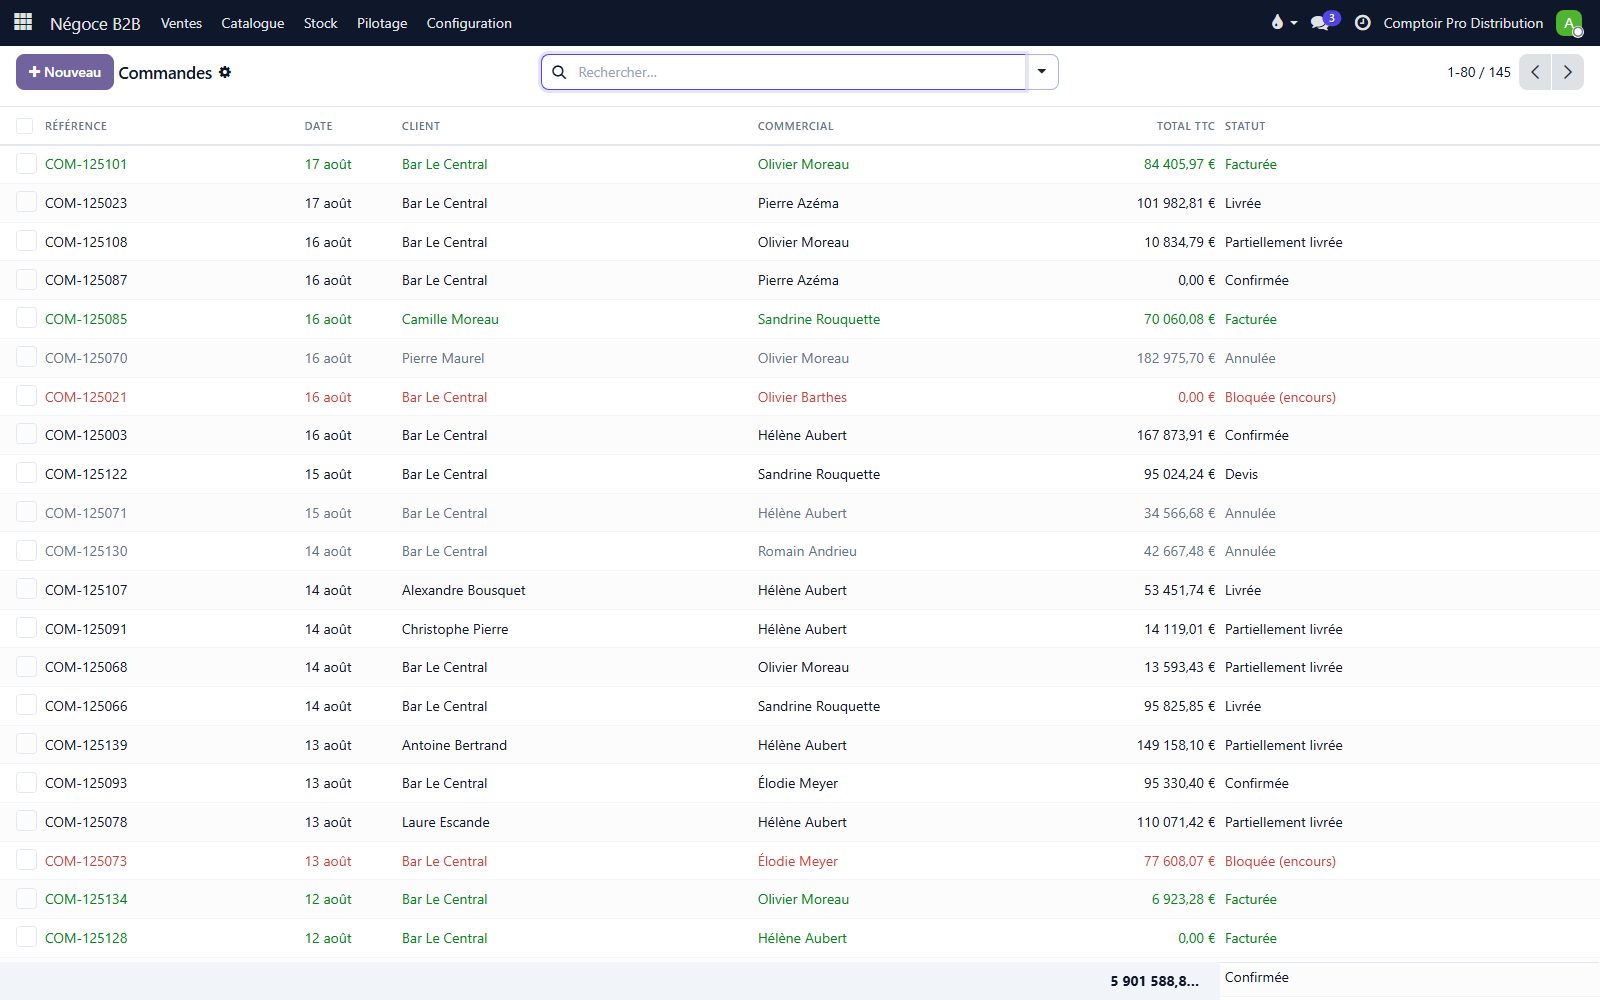Image resolution: width=1600 pixels, height=1000 pixels.
Task: Click the total 182 975,70 €
Action: (x=1176, y=358)
